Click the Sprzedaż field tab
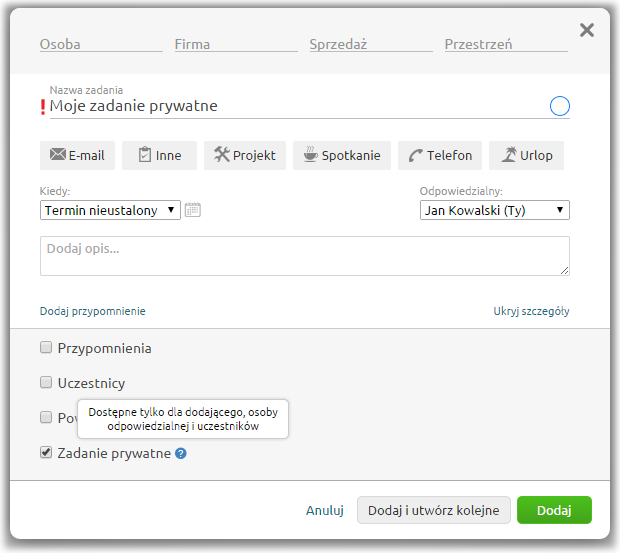 tap(371, 44)
